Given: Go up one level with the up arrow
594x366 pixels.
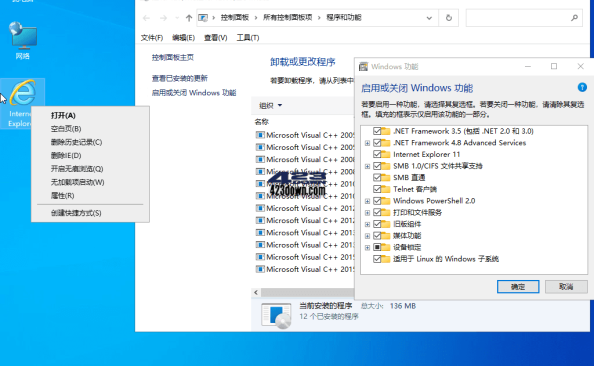Looking at the screenshot, I should (x=189, y=18).
